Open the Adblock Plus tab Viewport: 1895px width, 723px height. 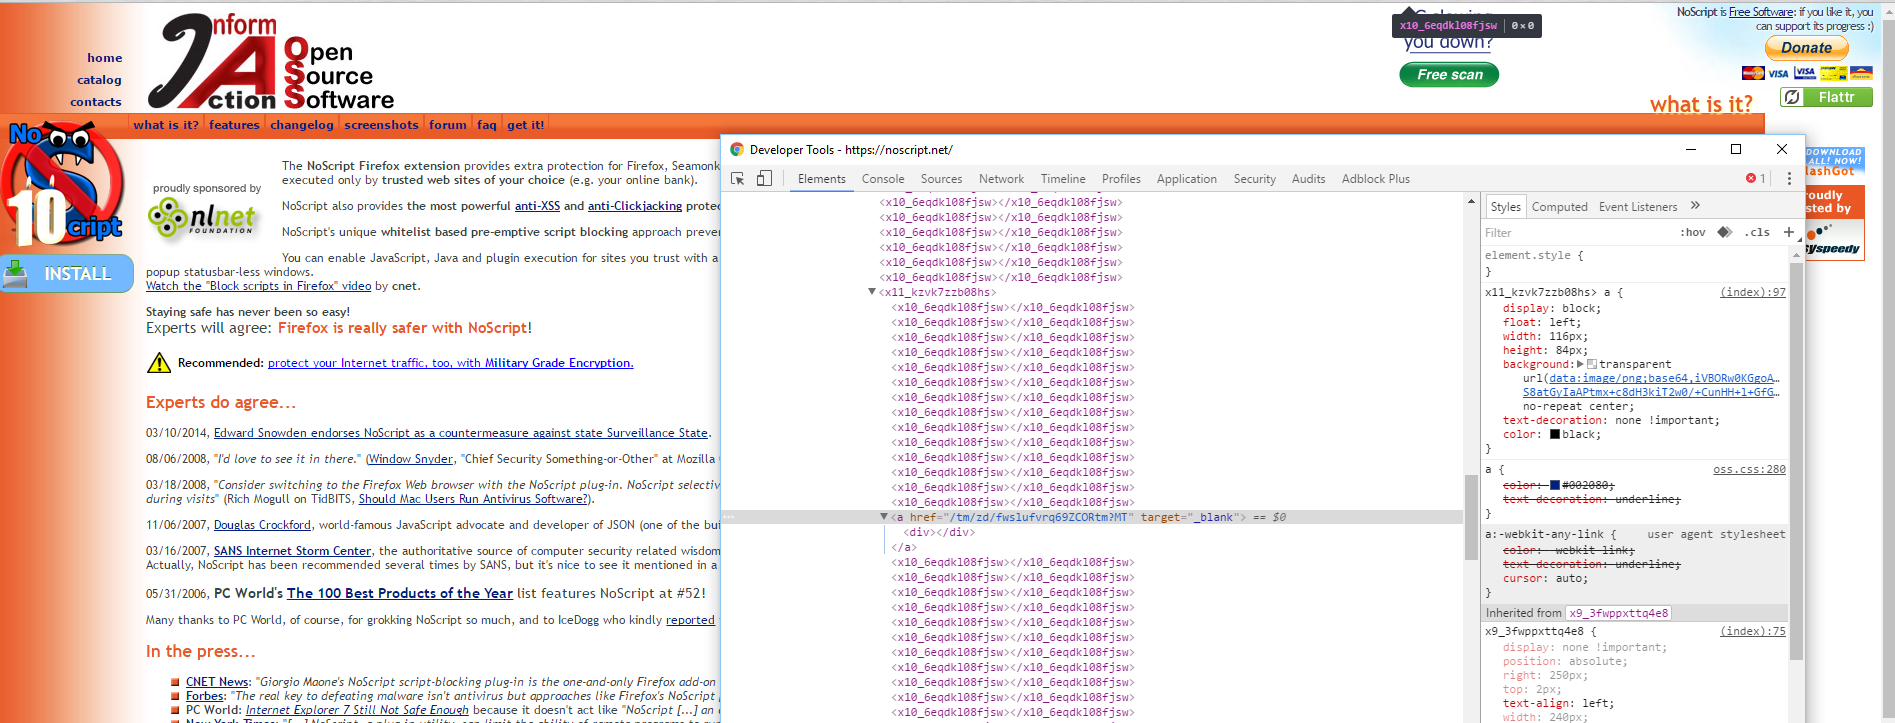click(x=1376, y=179)
